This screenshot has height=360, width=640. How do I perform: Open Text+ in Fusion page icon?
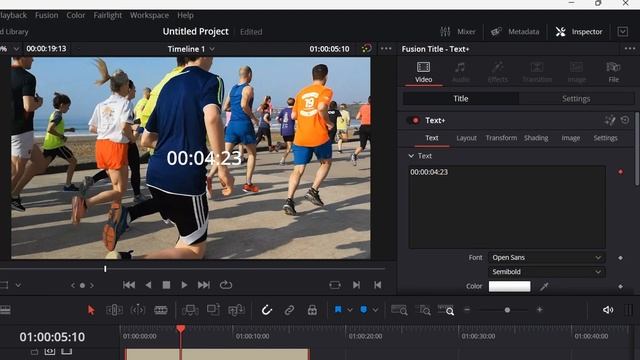pos(610,120)
